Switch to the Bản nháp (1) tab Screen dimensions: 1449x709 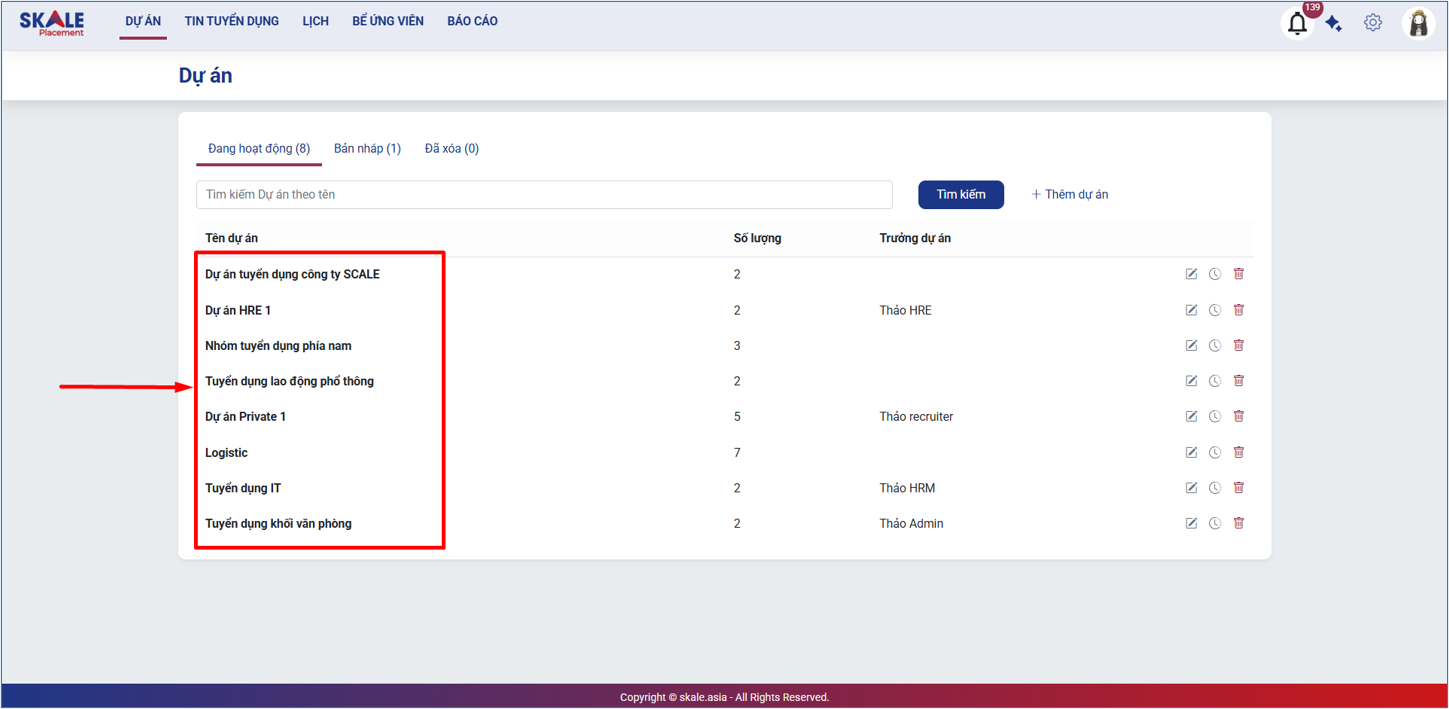367,149
